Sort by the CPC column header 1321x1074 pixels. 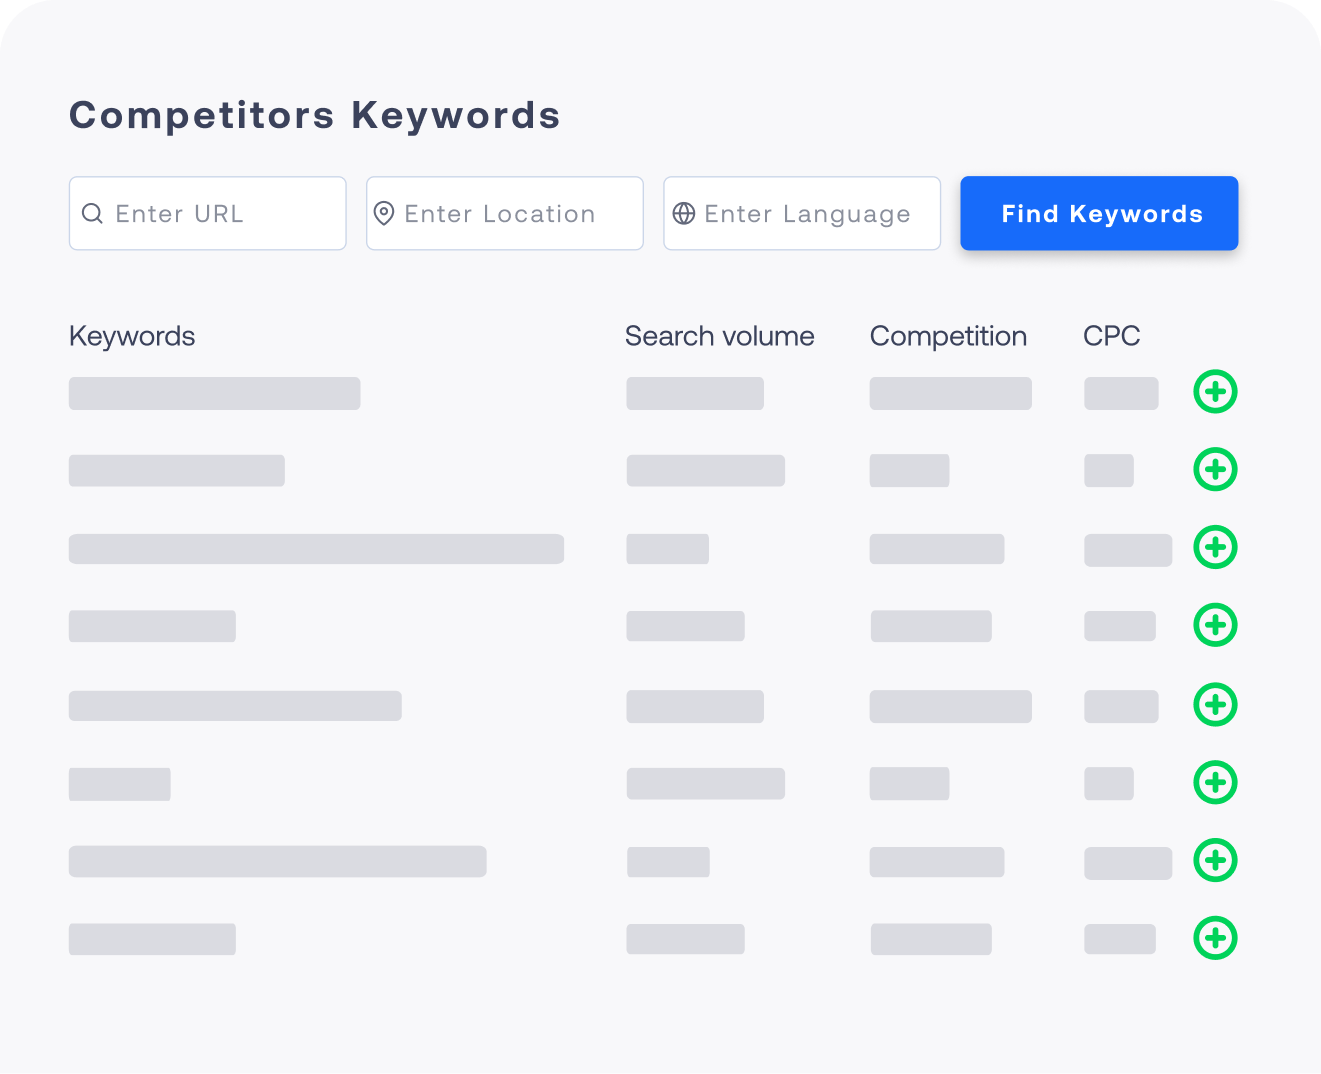point(1111,336)
